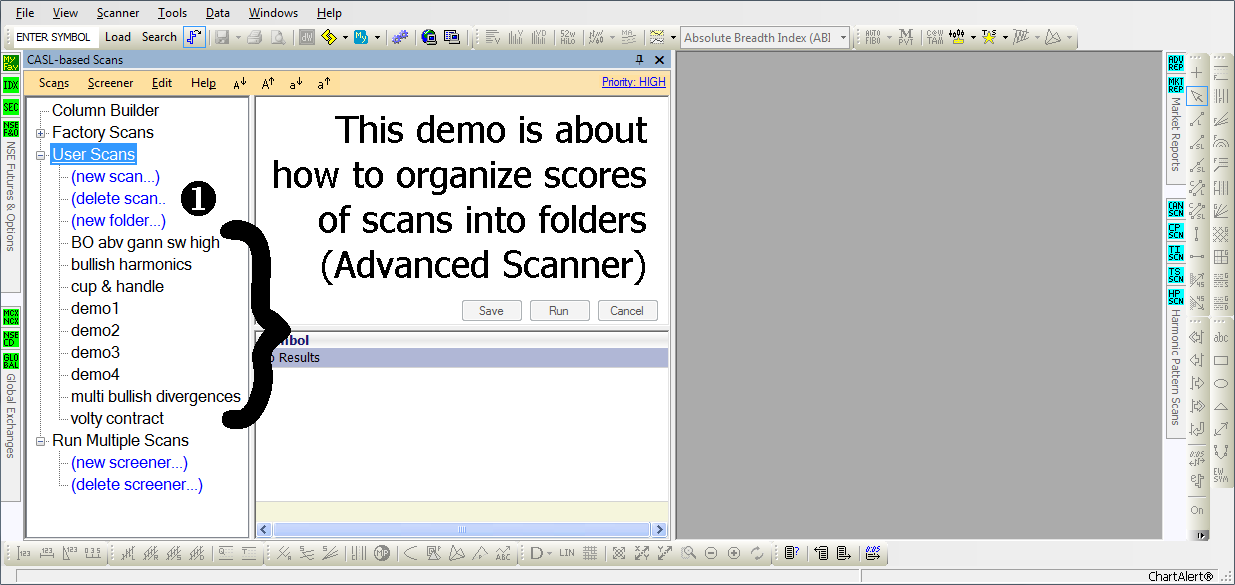Viewport: 1235px width, 585px height.
Task: Open dropdown arrow beside the star icon
Action: tap(1004, 38)
